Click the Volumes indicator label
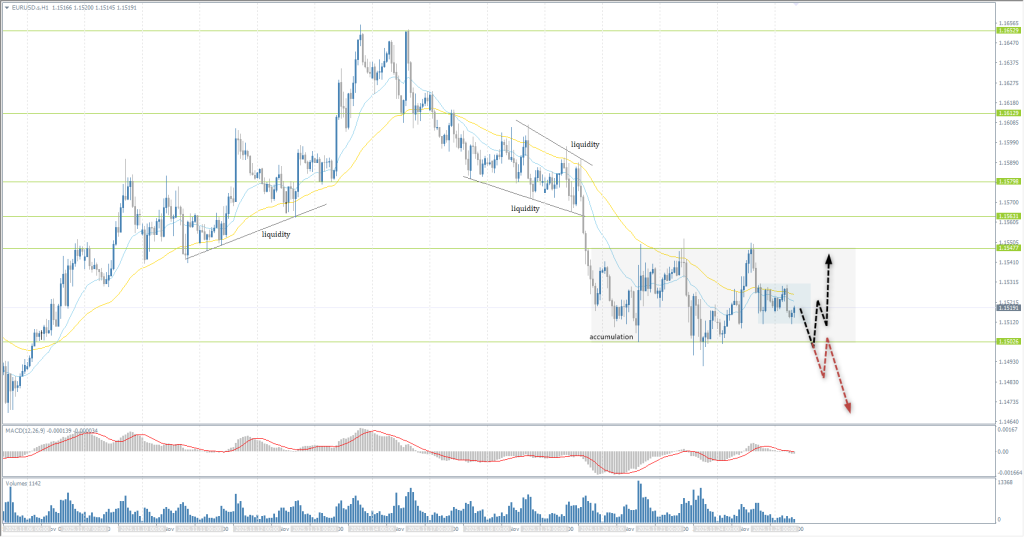Viewport: 1024px width, 537px height. pyautogui.click(x=20, y=484)
